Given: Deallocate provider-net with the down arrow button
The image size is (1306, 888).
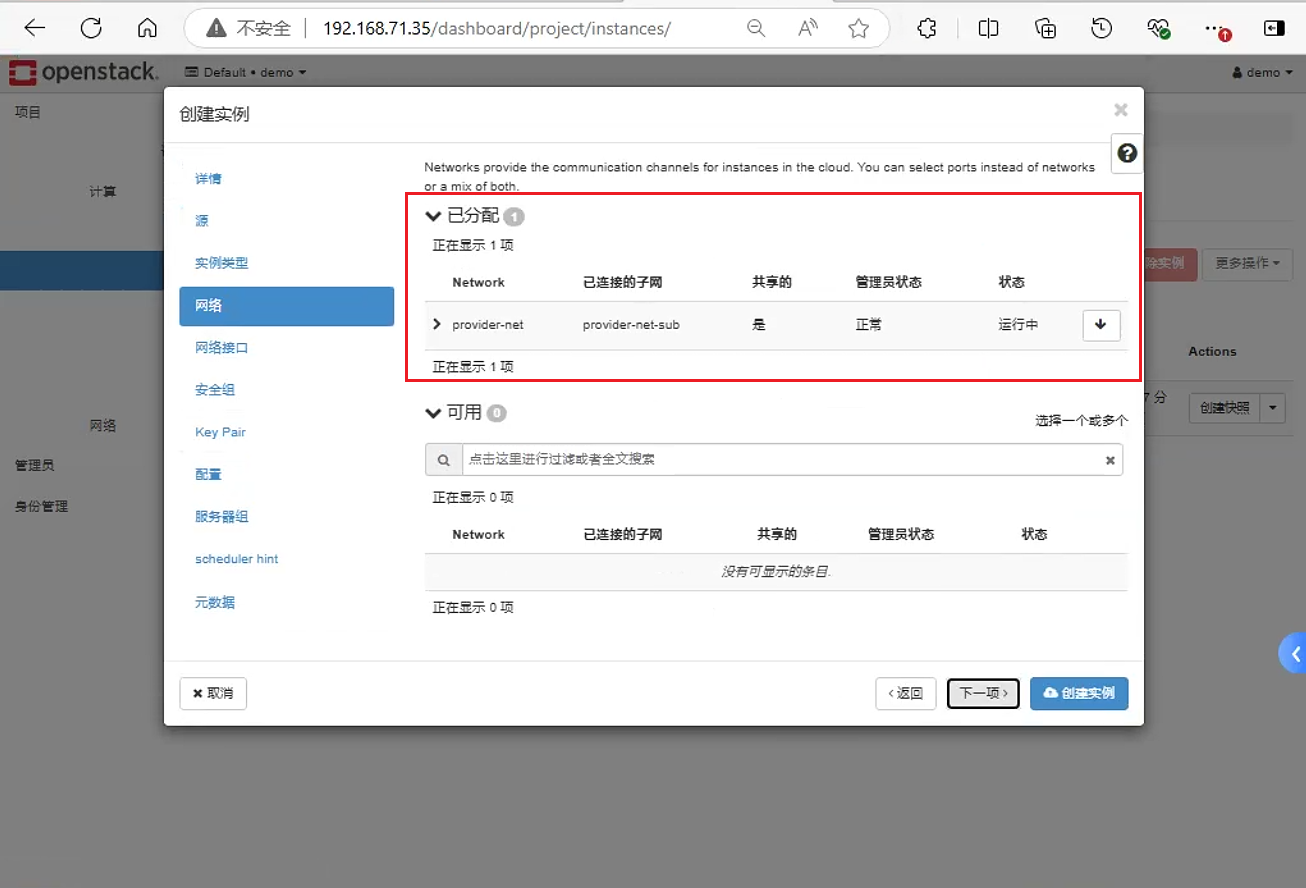Looking at the screenshot, I should (x=1101, y=325).
